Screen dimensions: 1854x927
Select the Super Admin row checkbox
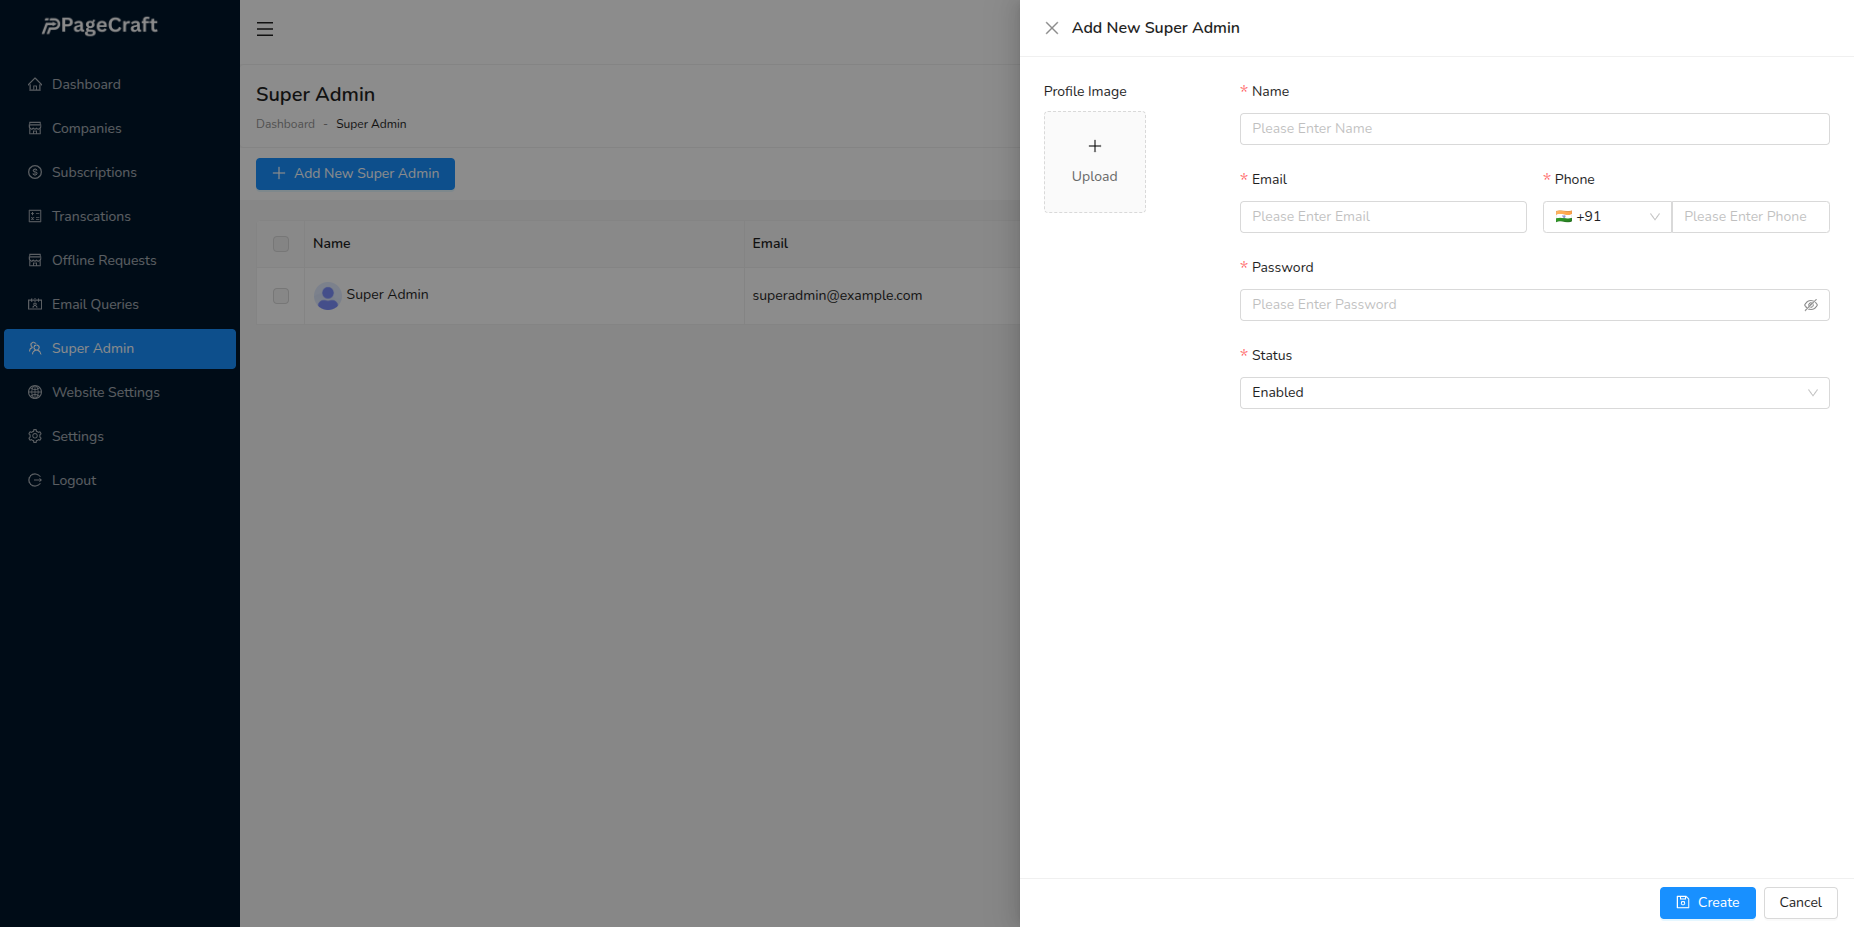pos(281,296)
